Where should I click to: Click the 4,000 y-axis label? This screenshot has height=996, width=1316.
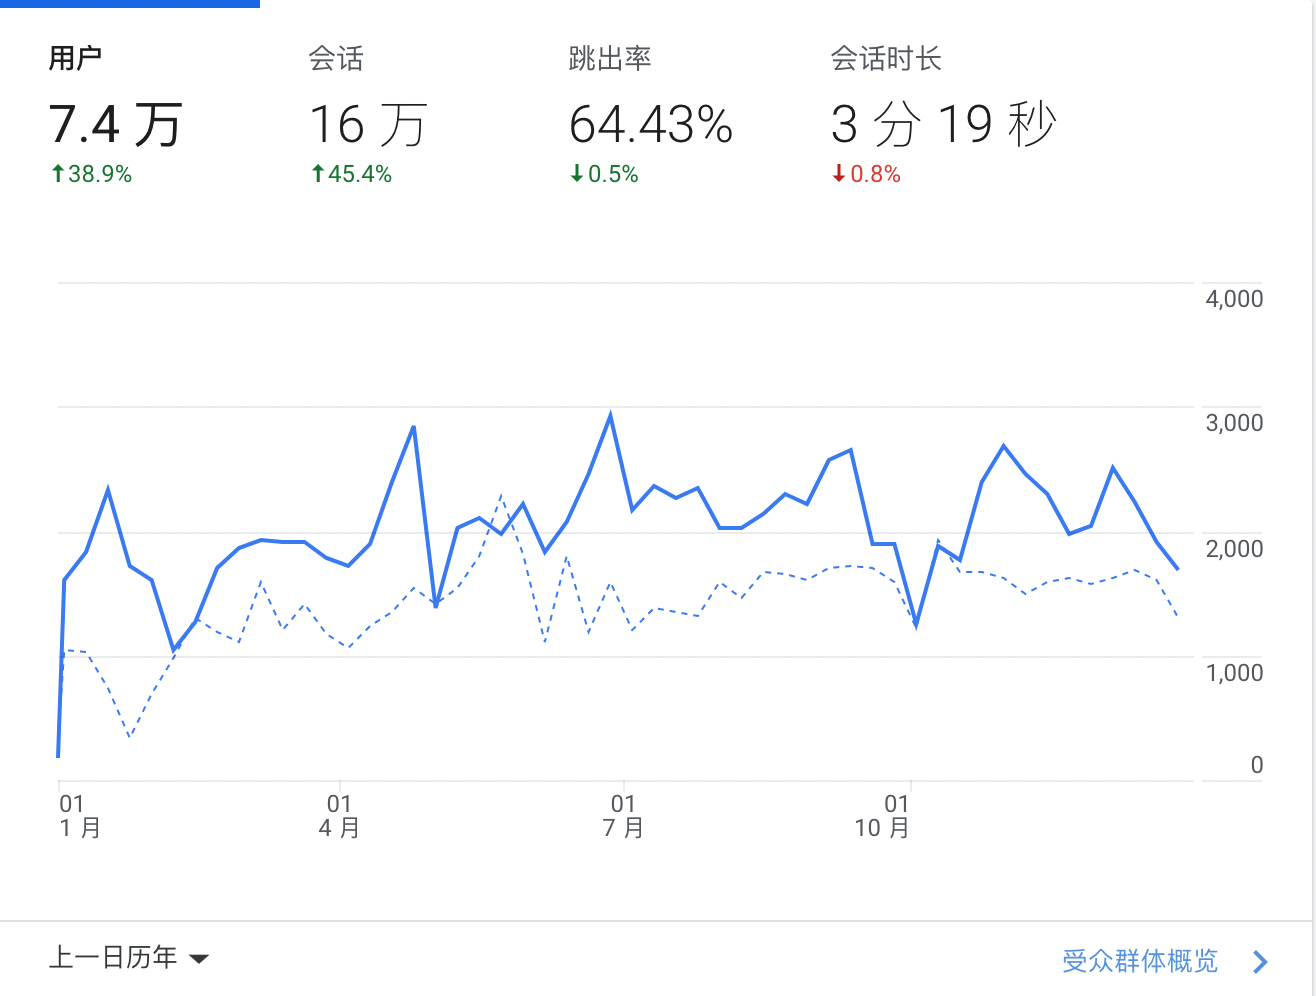tap(1233, 299)
